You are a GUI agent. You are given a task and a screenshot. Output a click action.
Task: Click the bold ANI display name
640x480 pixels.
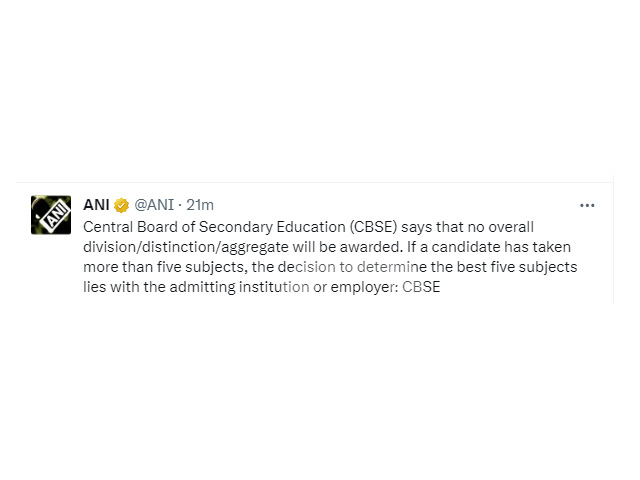(x=96, y=205)
